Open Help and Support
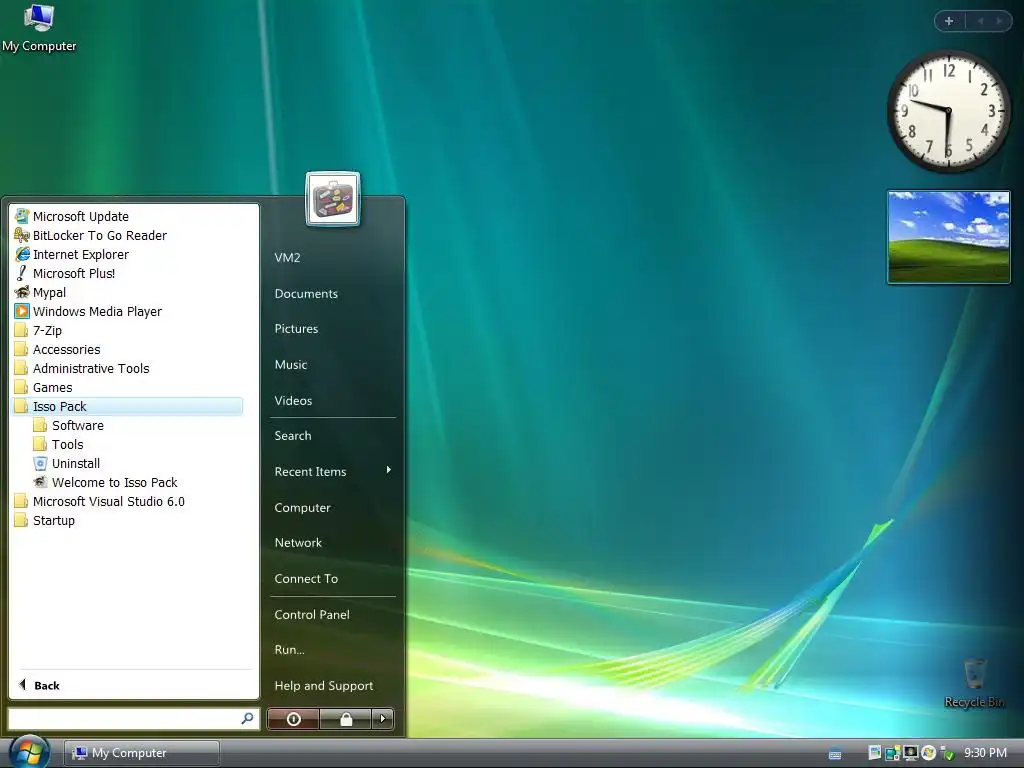 (x=324, y=686)
